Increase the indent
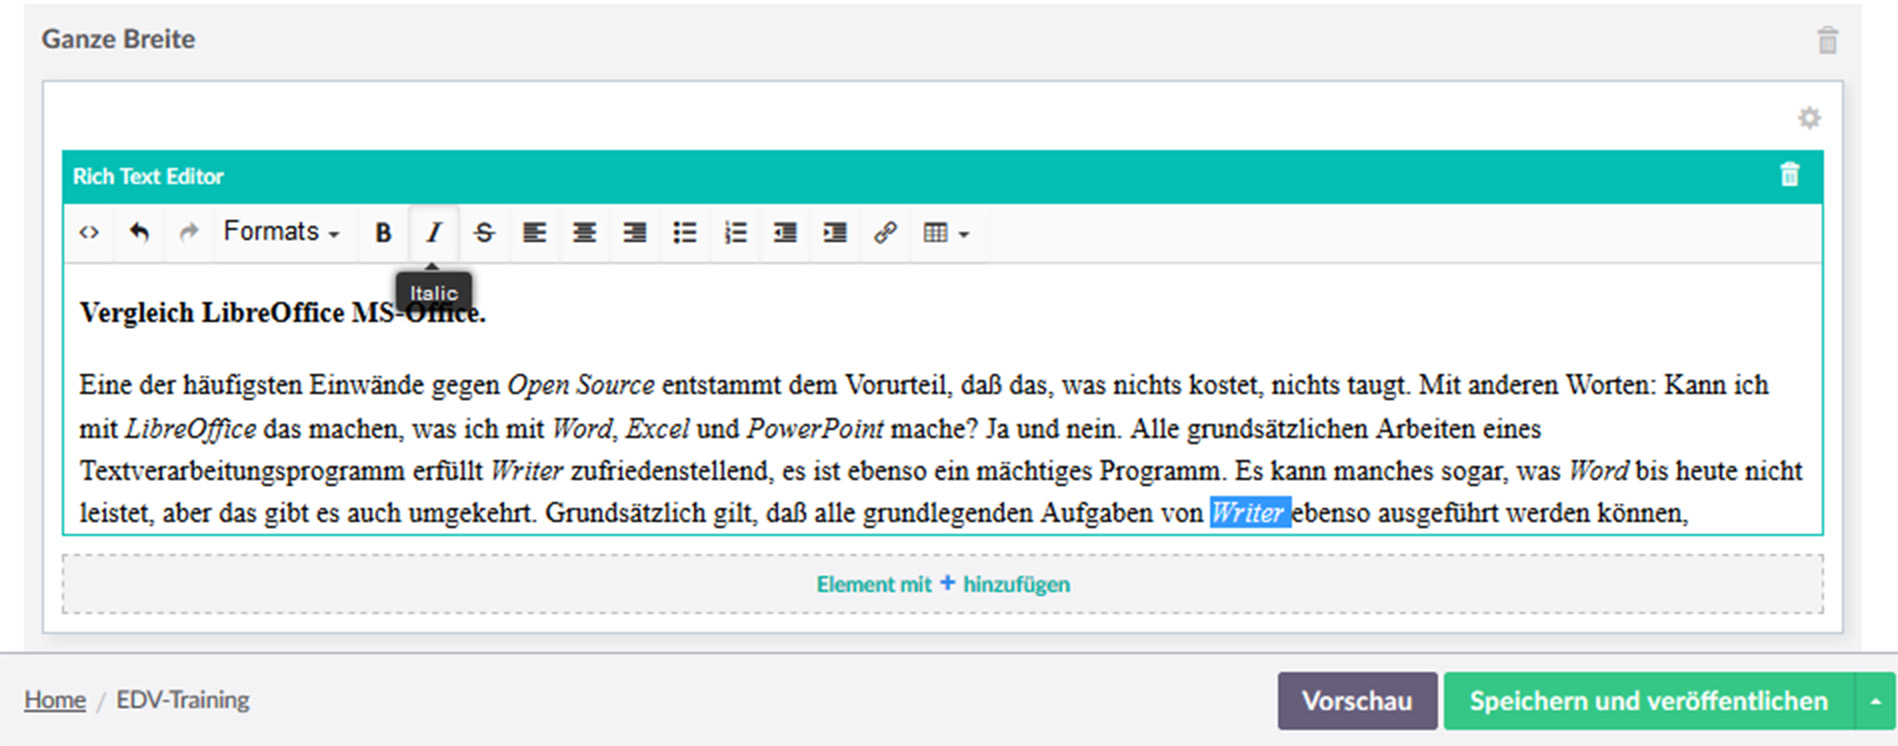The height and width of the screenshot is (746, 1898). pyautogui.click(x=835, y=233)
